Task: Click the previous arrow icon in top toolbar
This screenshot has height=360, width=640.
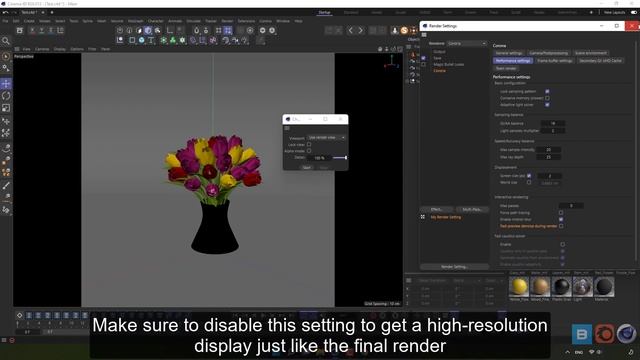Action: pyautogui.click(x=351, y=30)
